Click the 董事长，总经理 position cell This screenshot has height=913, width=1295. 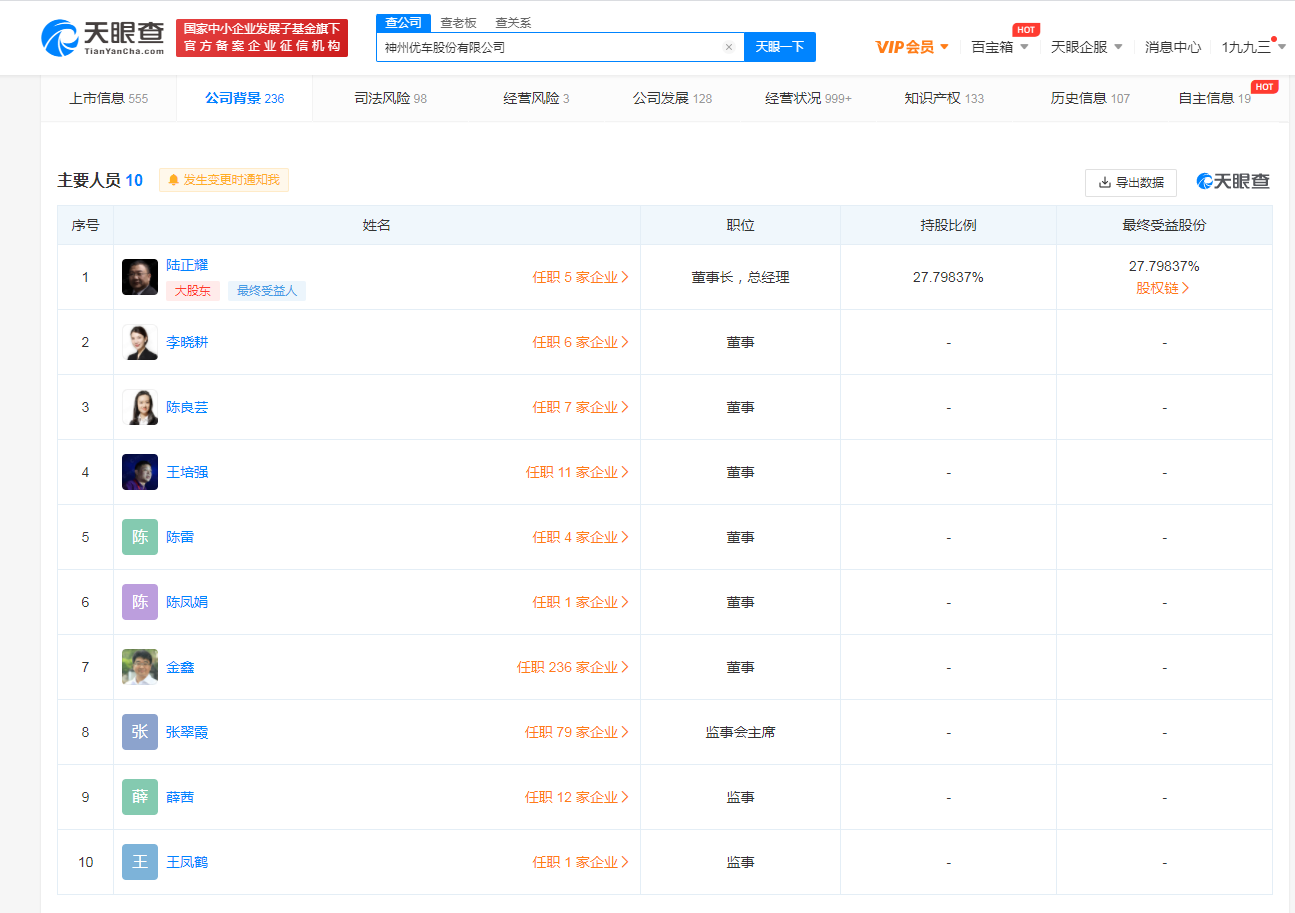(740, 277)
